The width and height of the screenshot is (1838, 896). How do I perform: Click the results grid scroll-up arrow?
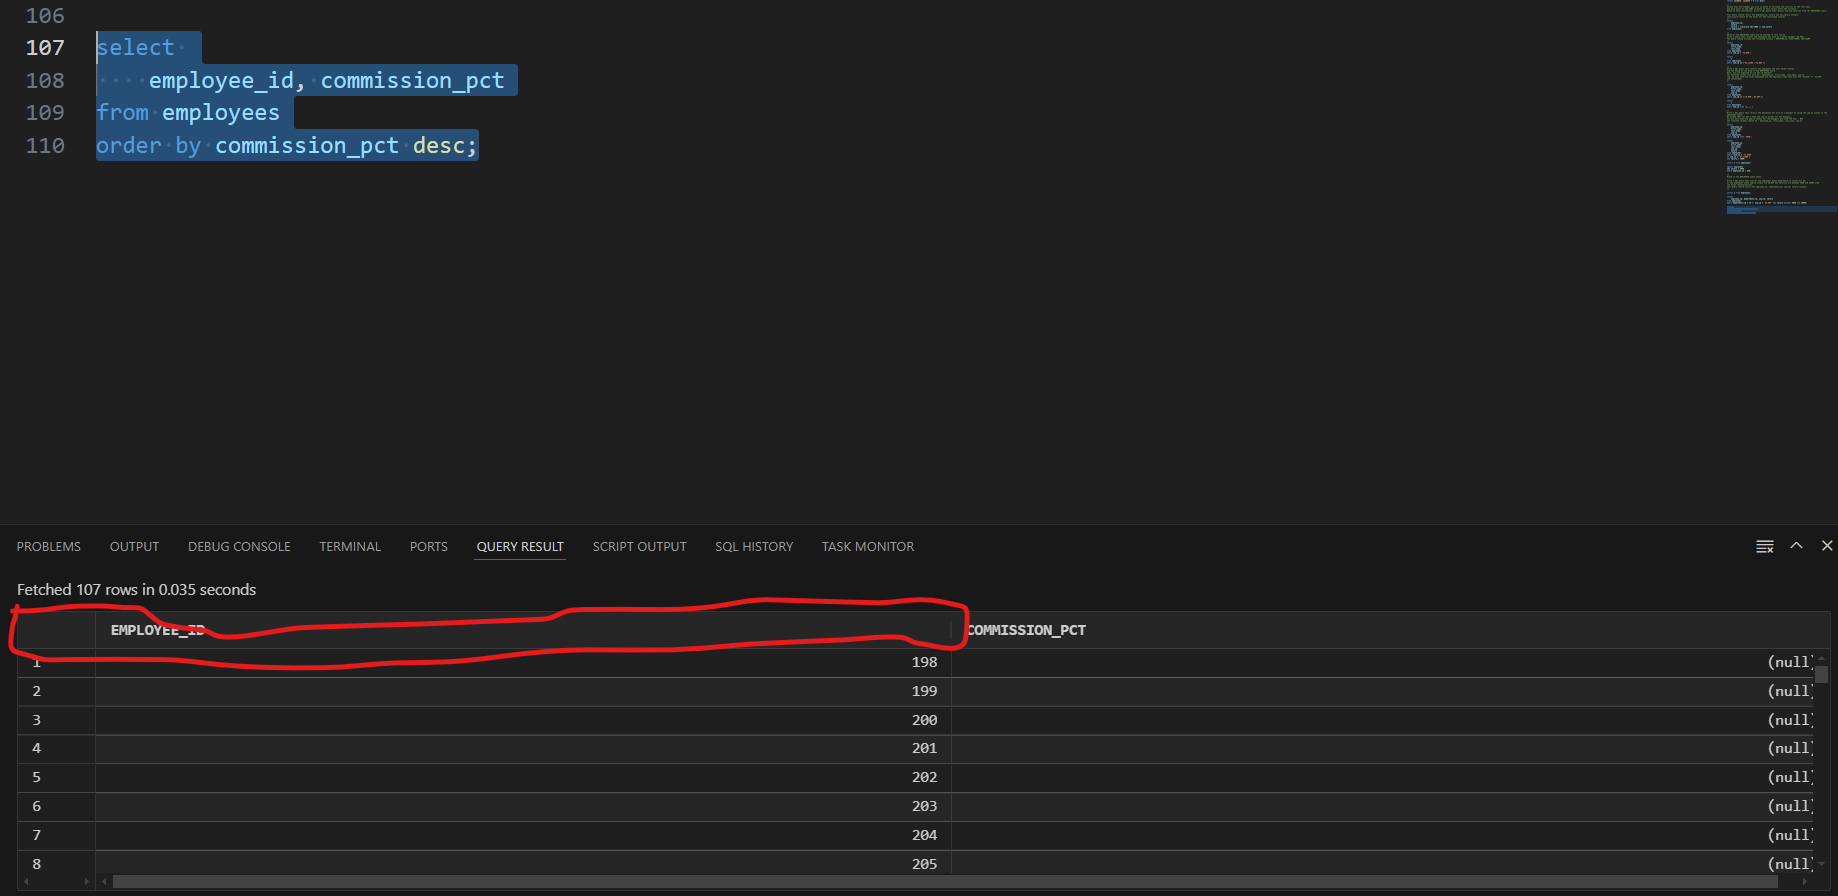point(1821,658)
